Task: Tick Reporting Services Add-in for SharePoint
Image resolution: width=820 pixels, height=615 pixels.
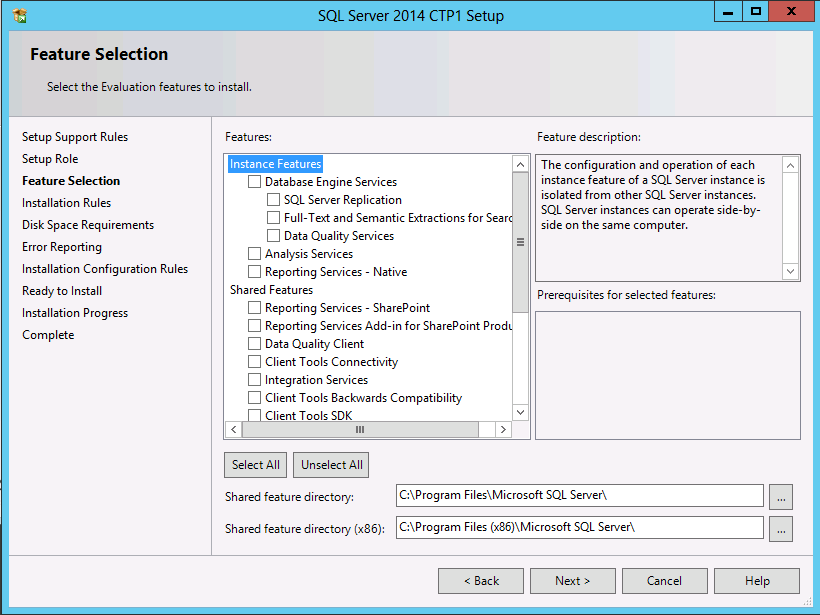Action: (x=254, y=326)
